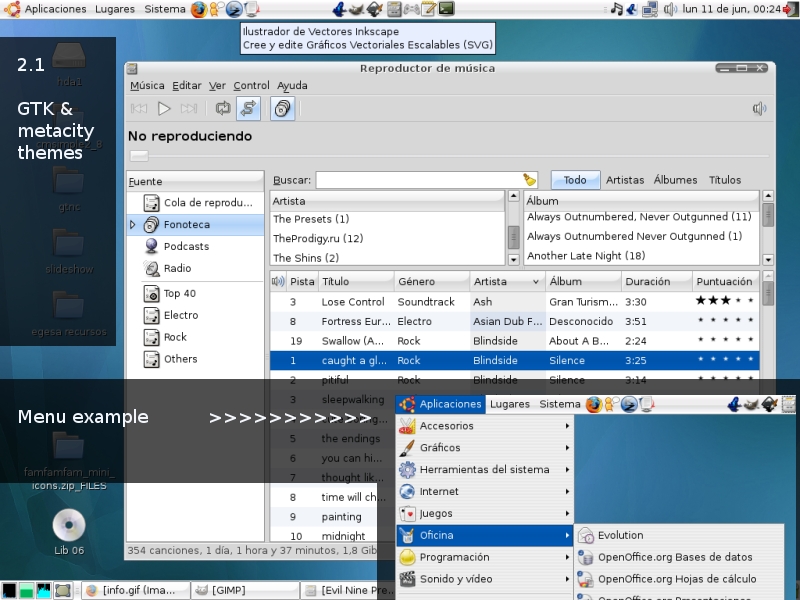Sort by the Título column header
This screenshot has height=600, width=800.
coord(356,282)
